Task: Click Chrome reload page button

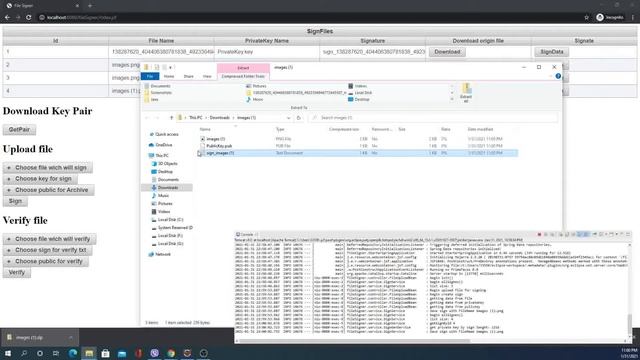Action: [x=29, y=18]
